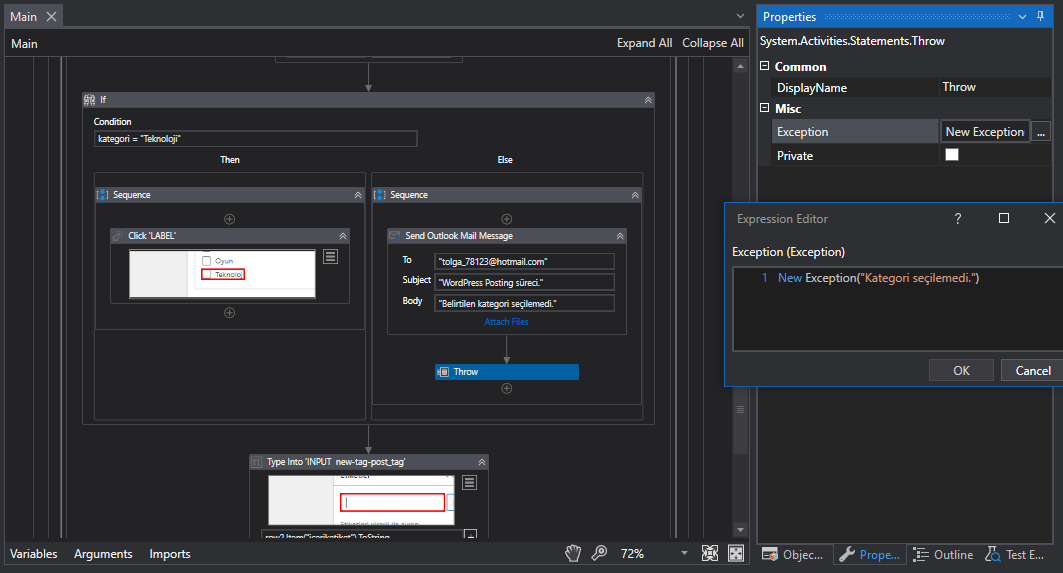Select the pan hand tool

tap(573, 553)
